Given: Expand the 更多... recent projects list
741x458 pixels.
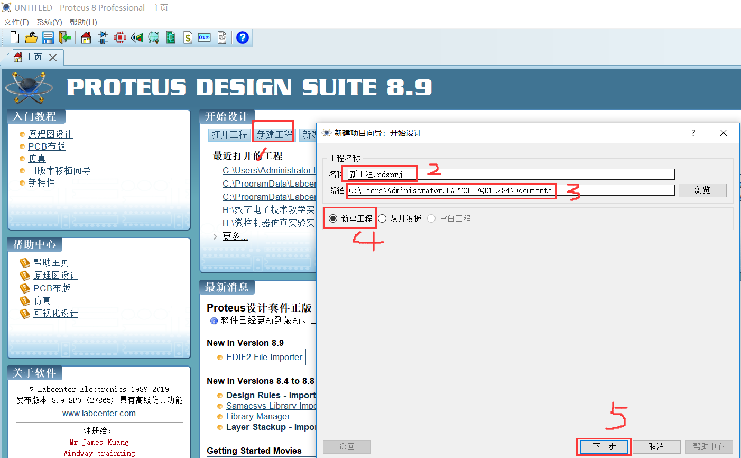Looking at the screenshot, I should coord(235,236).
